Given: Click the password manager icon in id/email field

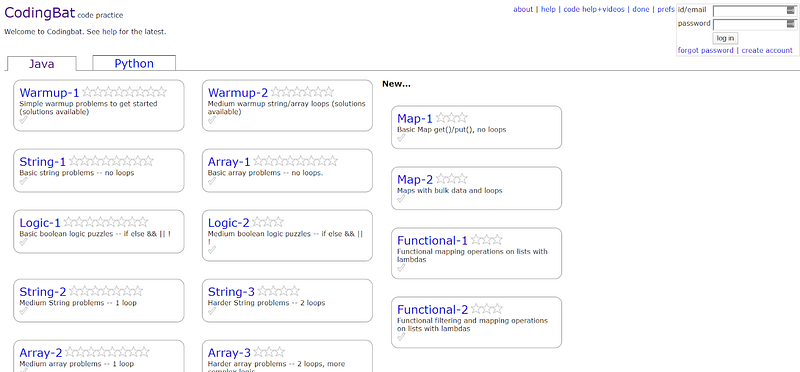Looking at the screenshot, I should pyautogui.click(x=791, y=10).
